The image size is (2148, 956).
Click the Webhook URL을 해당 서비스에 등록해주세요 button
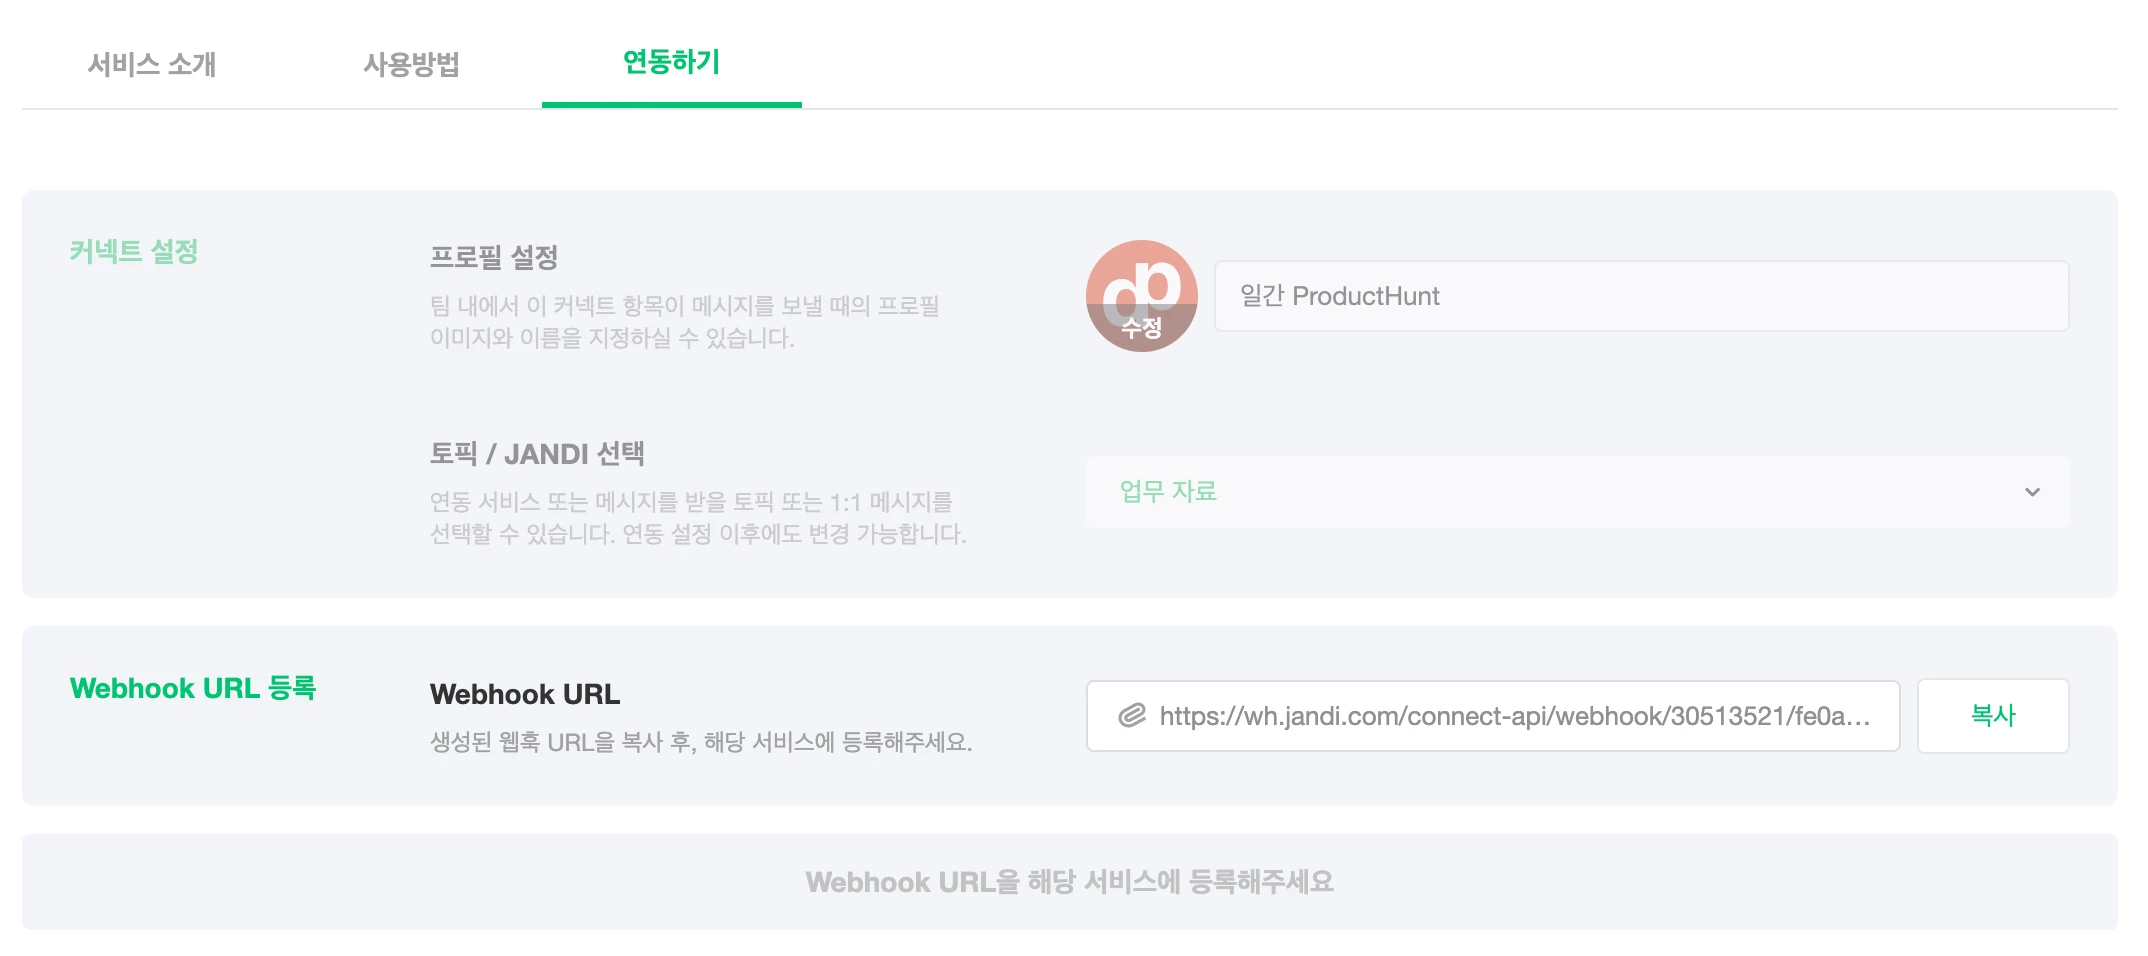[x=1070, y=882]
